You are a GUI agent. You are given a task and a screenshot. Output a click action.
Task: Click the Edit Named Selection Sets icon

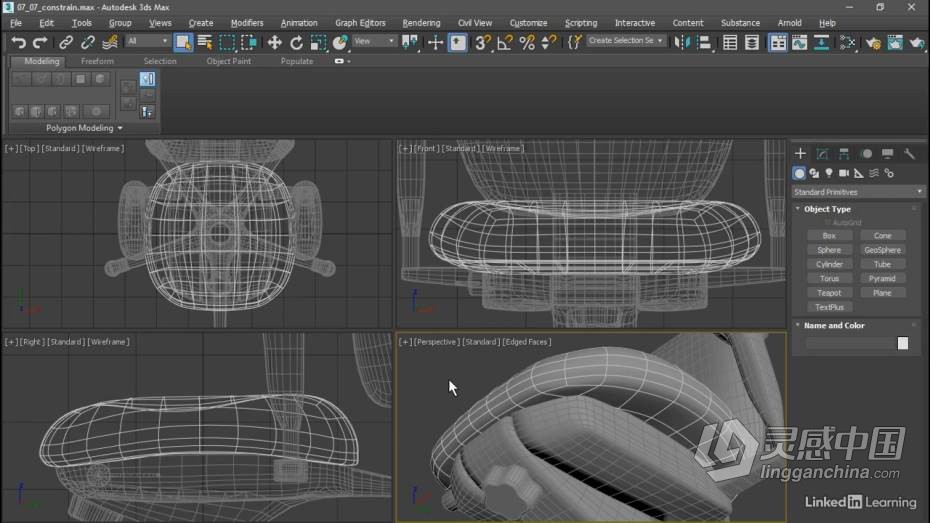(x=575, y=42)
